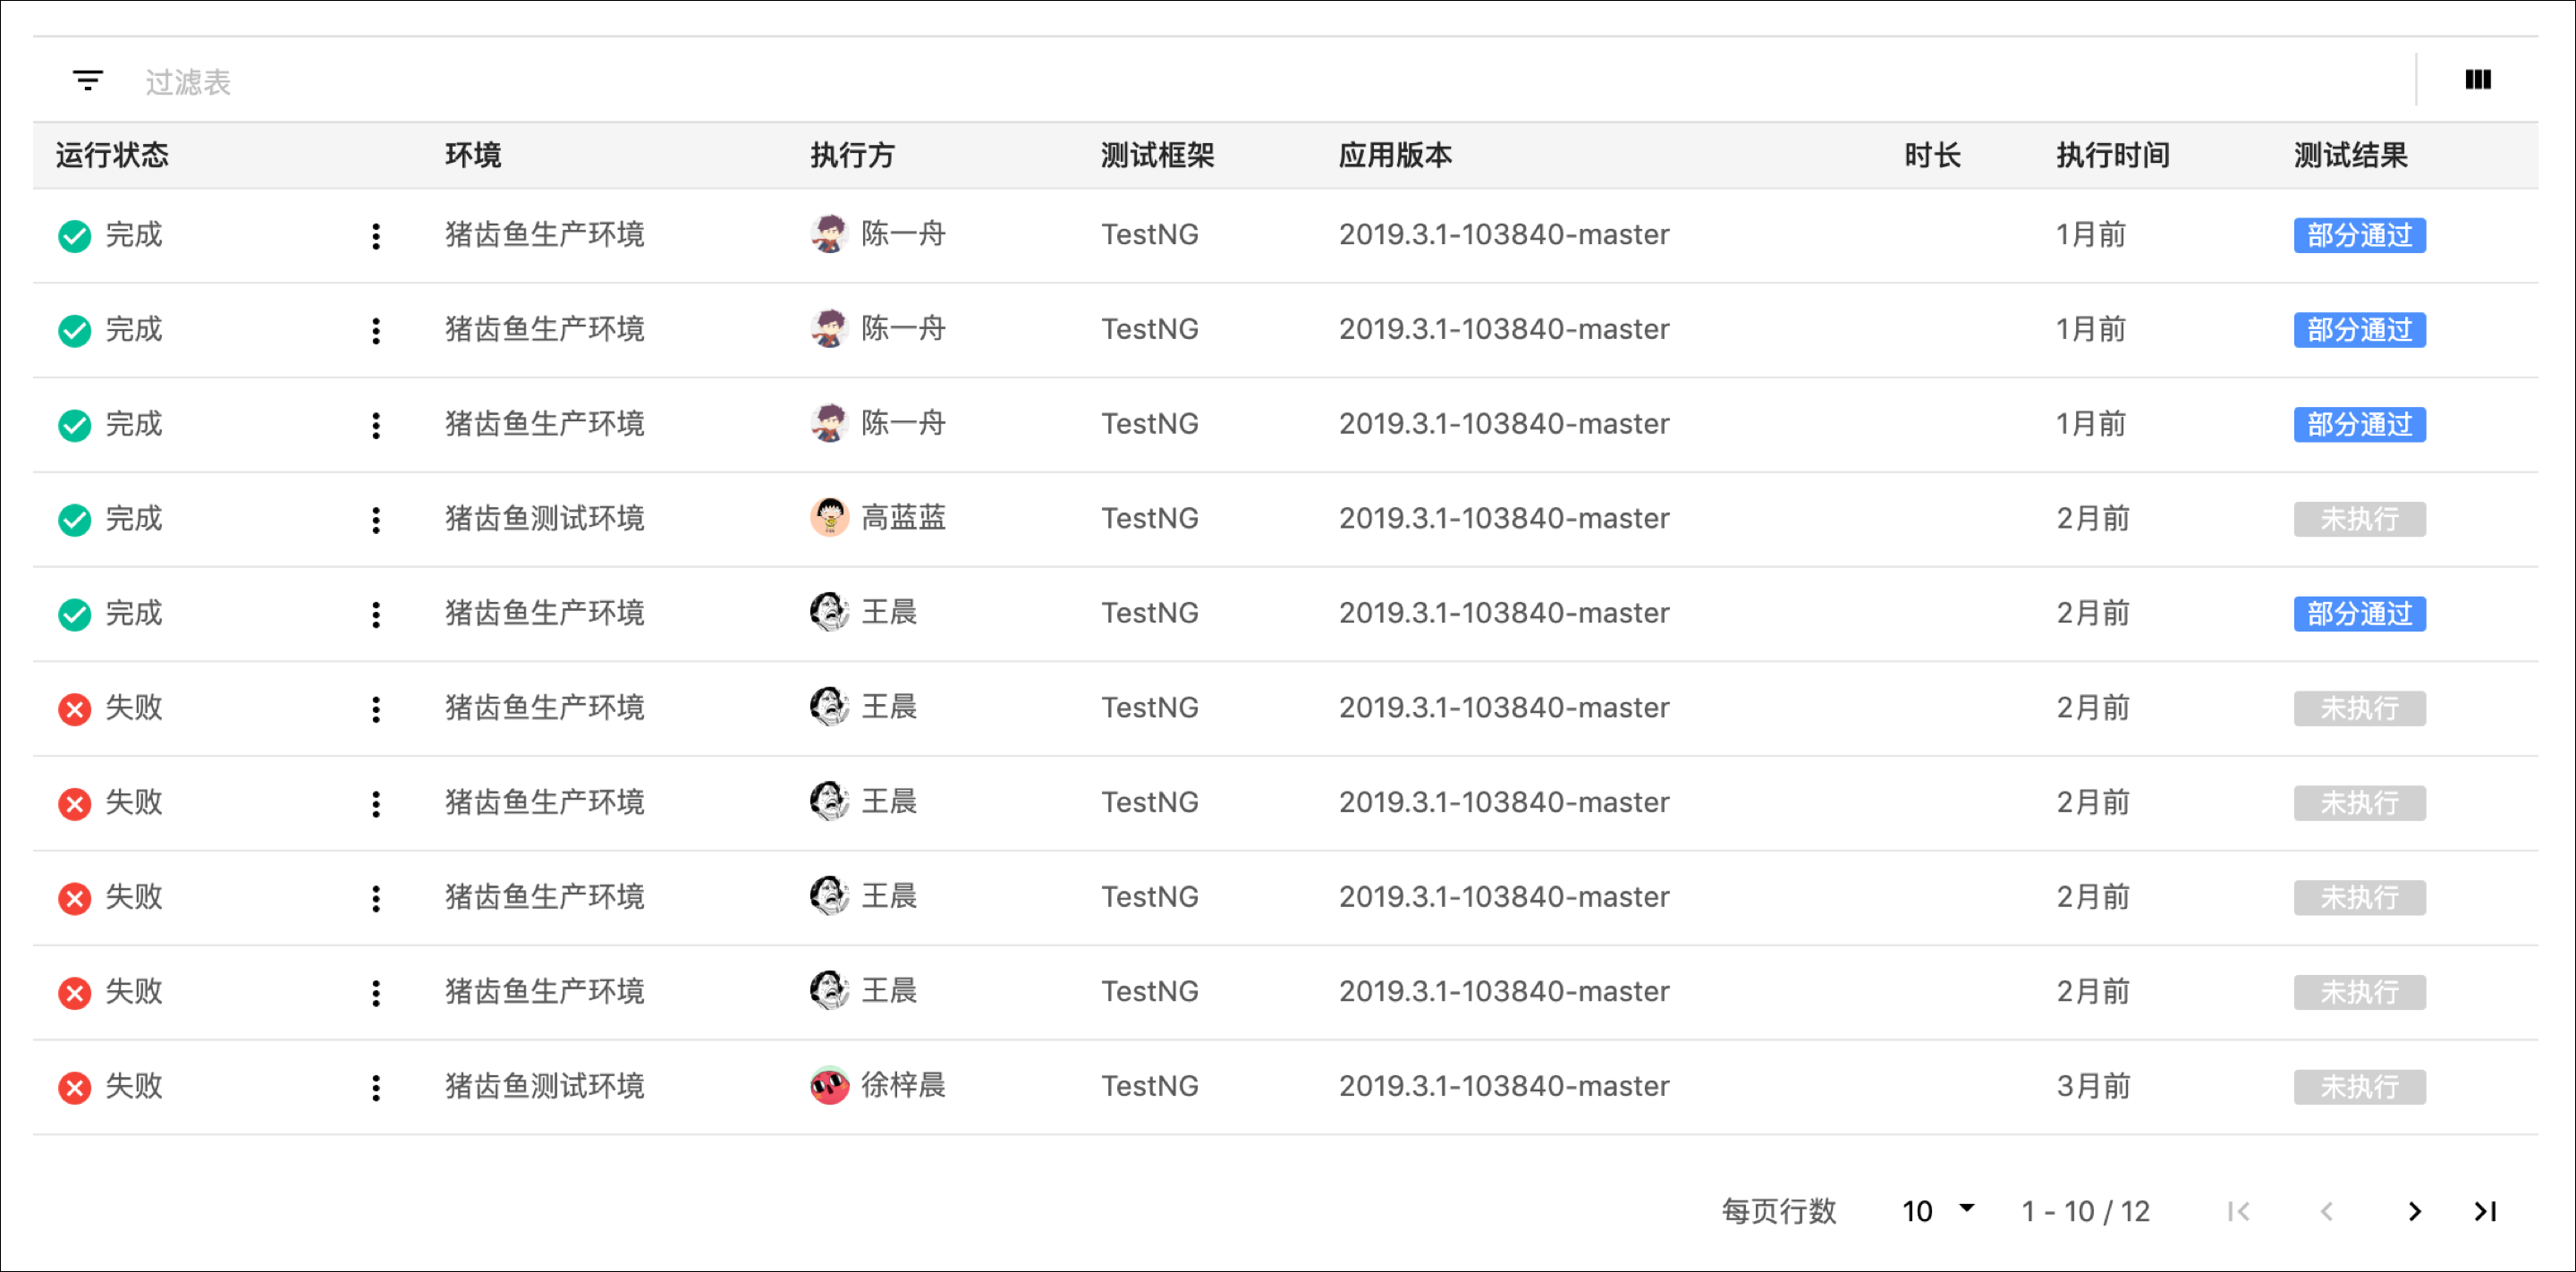2576x1272 pixels.
Task: Open more-actions menu for 王晨 完成 row
Action: [x=376, y=614]
